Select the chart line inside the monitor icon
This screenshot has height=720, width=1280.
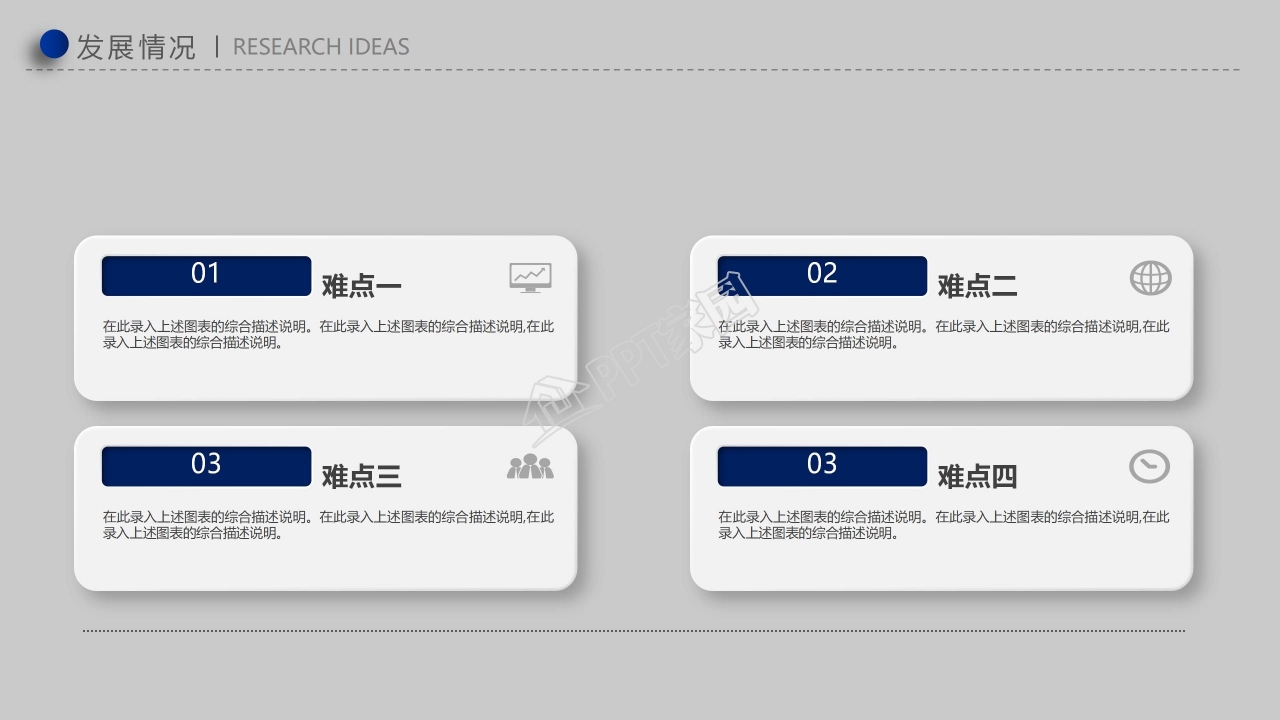[531, 273]
